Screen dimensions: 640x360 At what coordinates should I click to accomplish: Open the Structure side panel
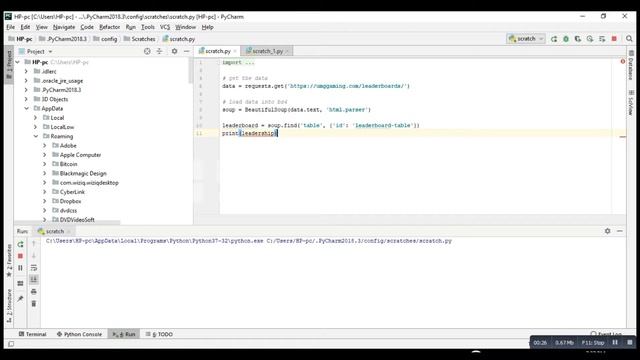pos(9,305)
